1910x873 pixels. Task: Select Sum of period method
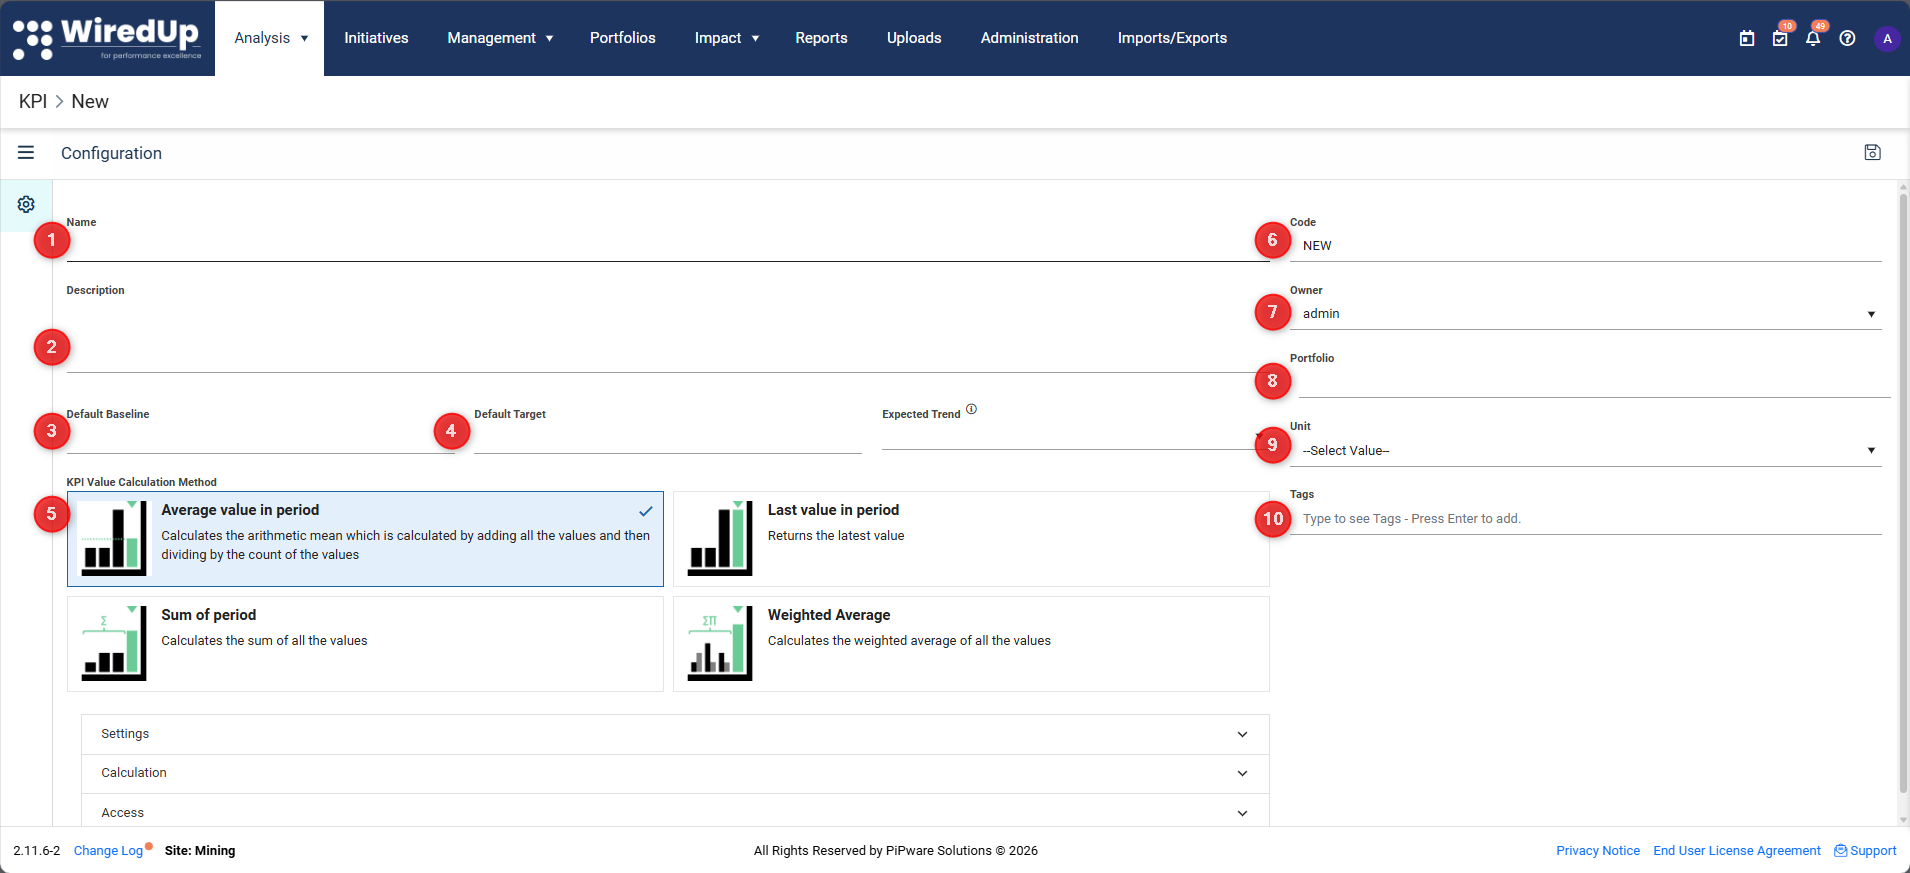[x=365, y=643]
